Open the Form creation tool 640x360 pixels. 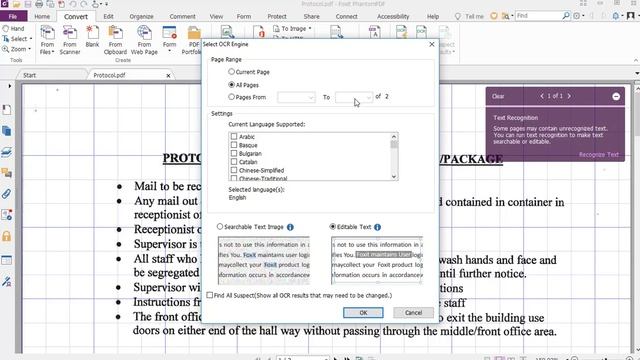tap(169, 40)
